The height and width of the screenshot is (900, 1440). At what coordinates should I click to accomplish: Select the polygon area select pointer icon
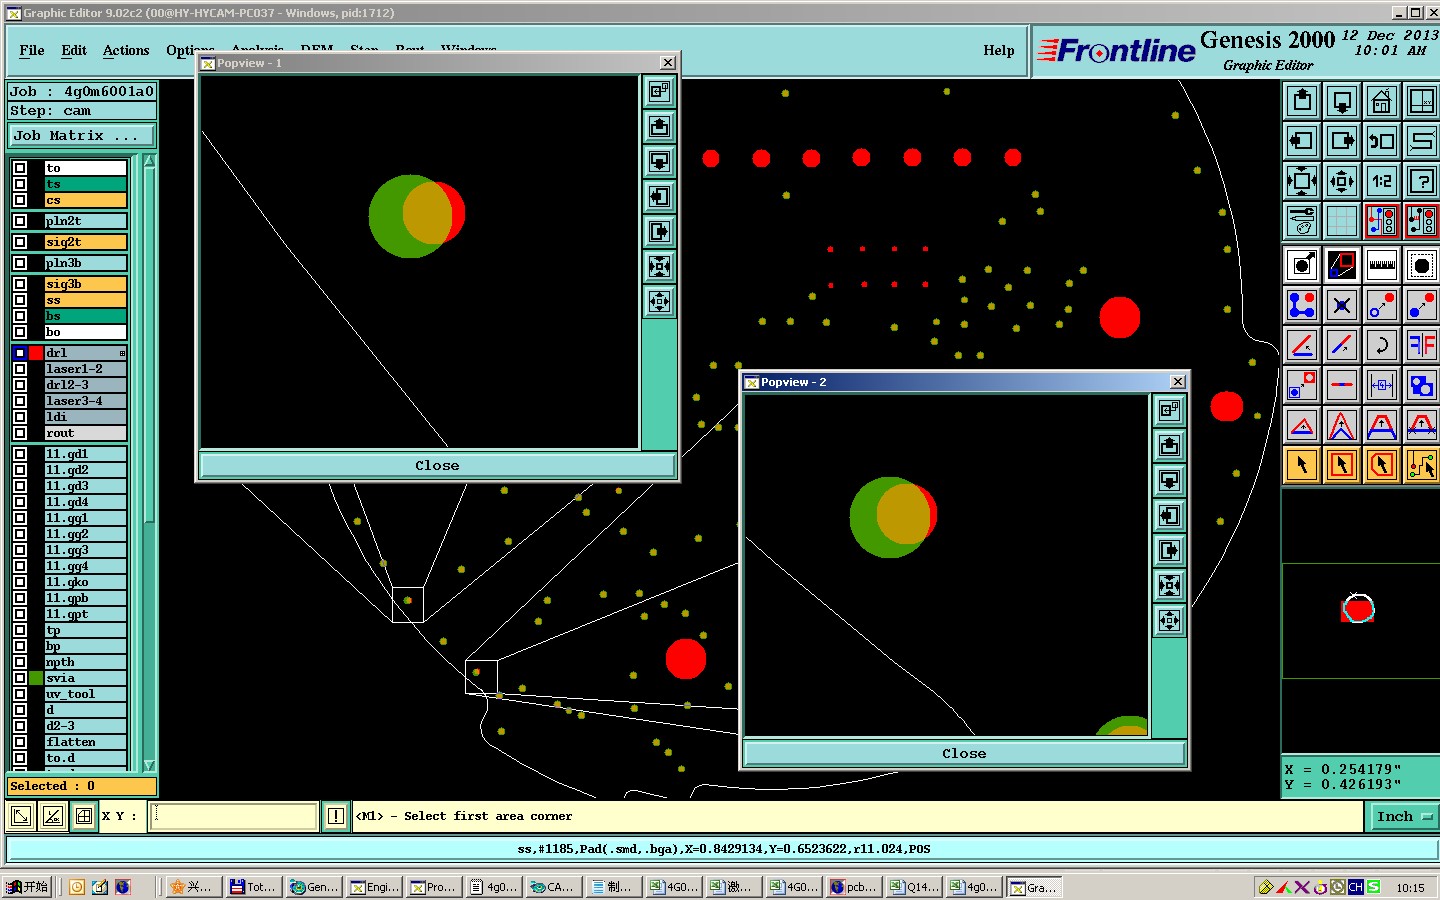pos(1382,465)
